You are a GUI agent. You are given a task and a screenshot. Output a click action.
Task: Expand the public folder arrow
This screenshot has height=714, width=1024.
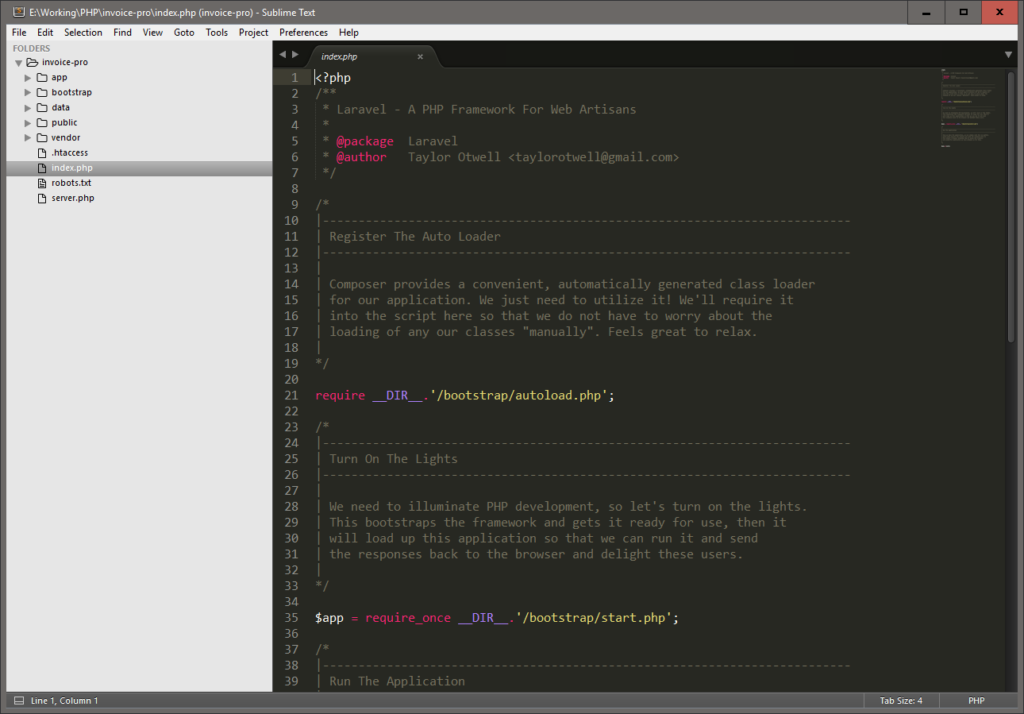click(x=28, y=123)
